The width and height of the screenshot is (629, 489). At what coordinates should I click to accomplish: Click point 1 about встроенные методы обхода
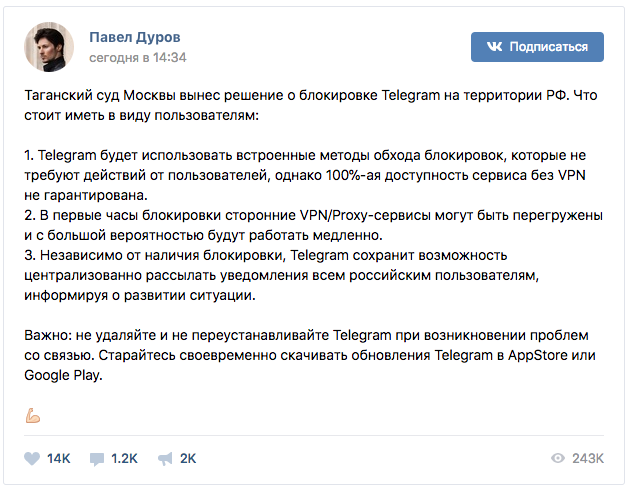point(305,175)
